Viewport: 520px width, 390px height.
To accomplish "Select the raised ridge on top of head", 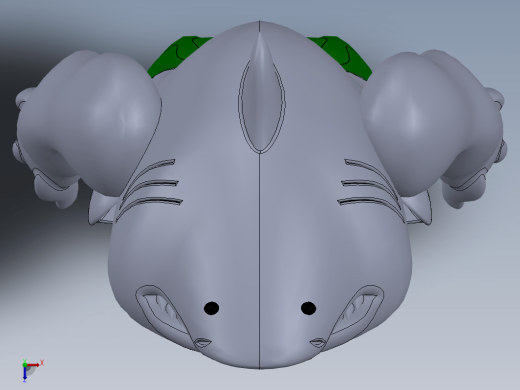I will pos(261,97).
